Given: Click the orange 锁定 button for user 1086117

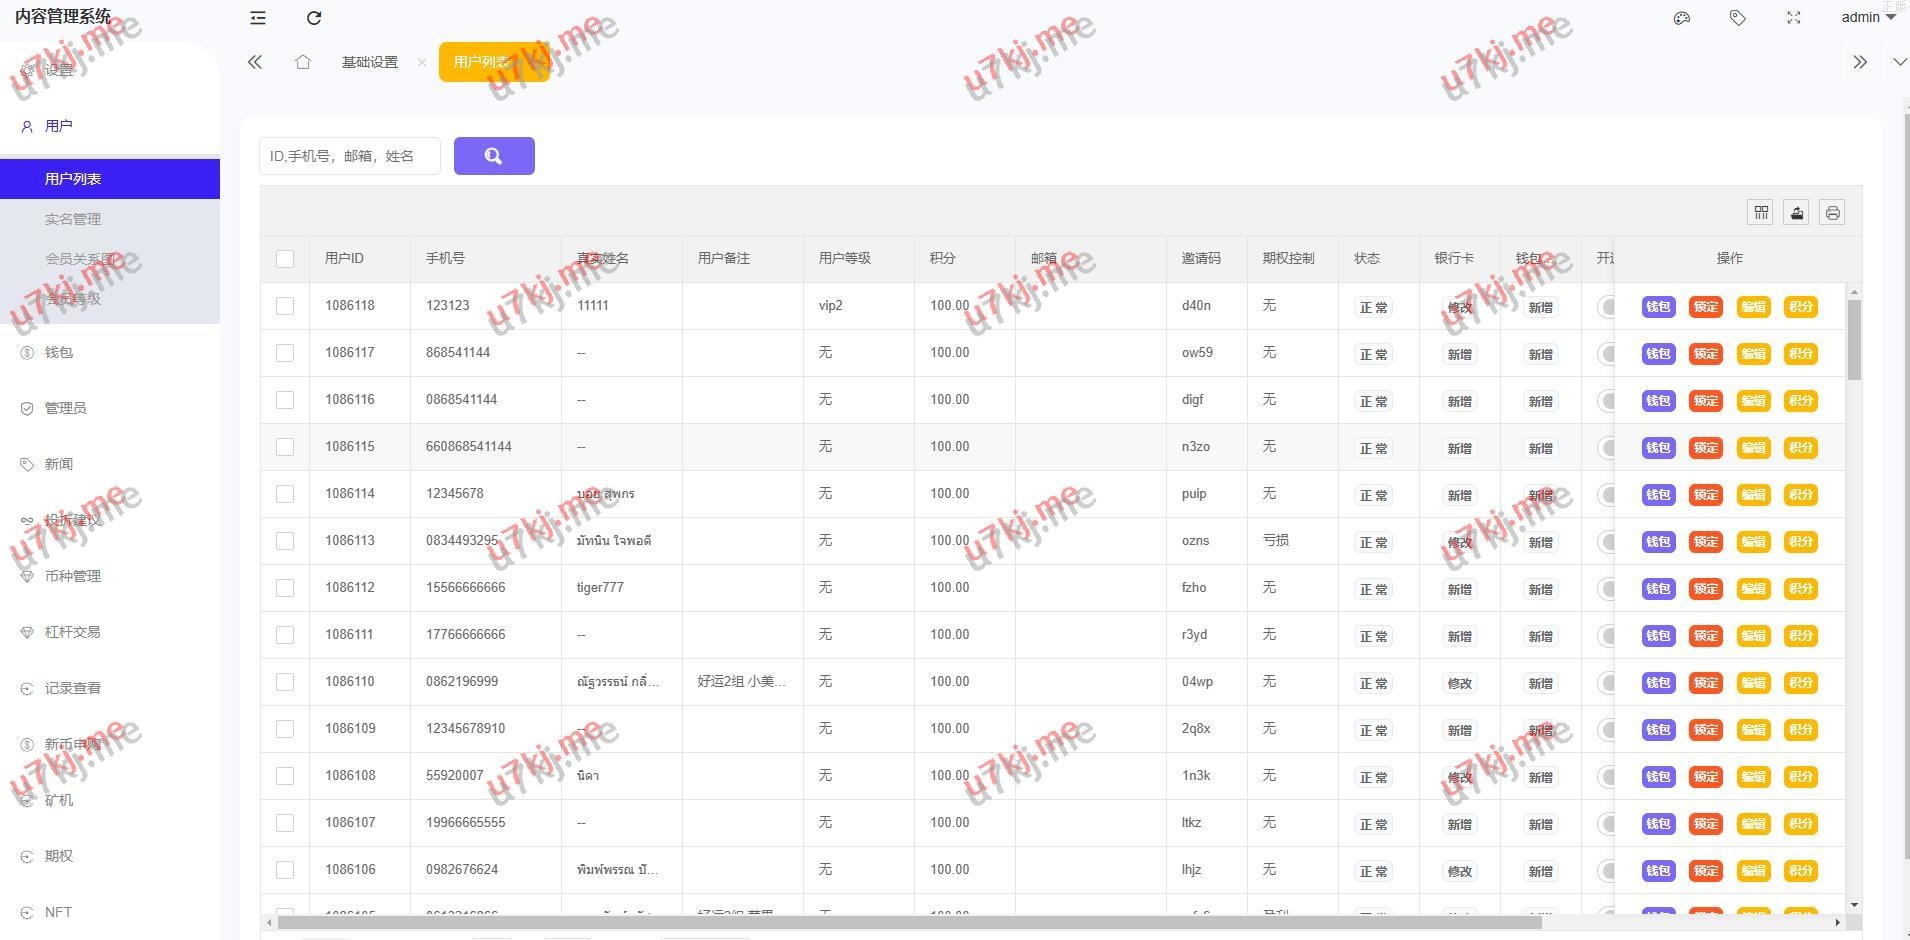Looking at the screenshot, I should [x=1705, y=354].
